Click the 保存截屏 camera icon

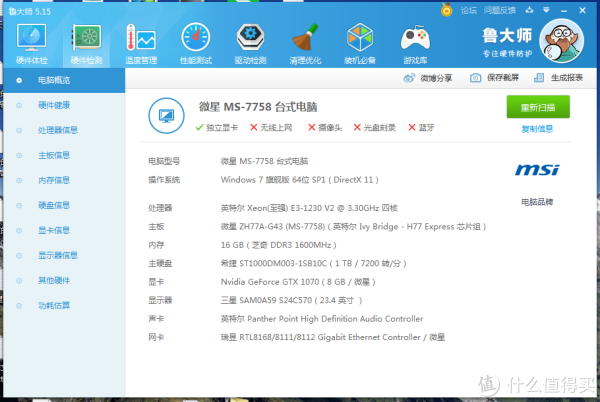click(x=475, y=78)
